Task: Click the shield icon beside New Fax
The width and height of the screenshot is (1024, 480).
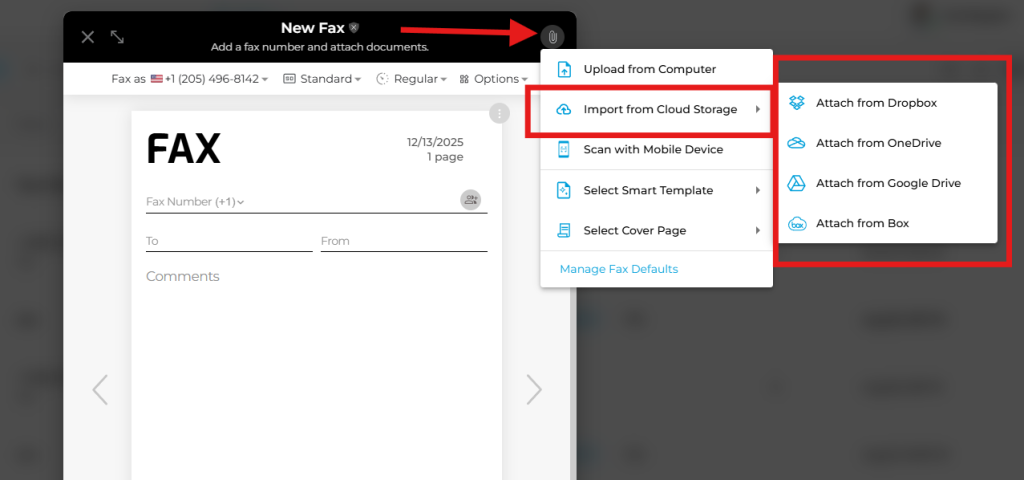Action: [354, 27]
